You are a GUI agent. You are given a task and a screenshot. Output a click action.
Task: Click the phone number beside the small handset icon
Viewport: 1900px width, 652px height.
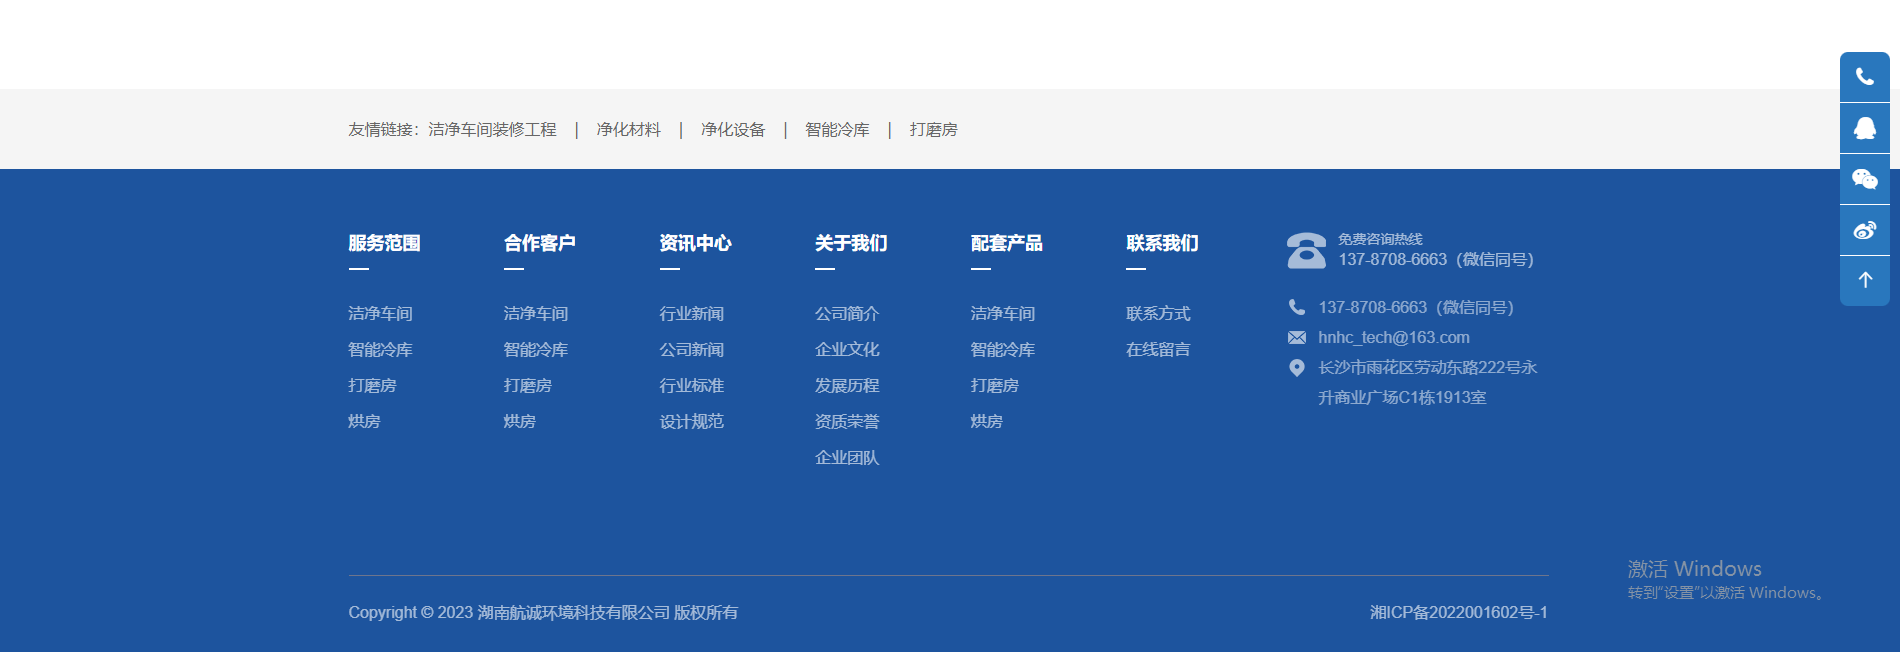[1416, 308]
